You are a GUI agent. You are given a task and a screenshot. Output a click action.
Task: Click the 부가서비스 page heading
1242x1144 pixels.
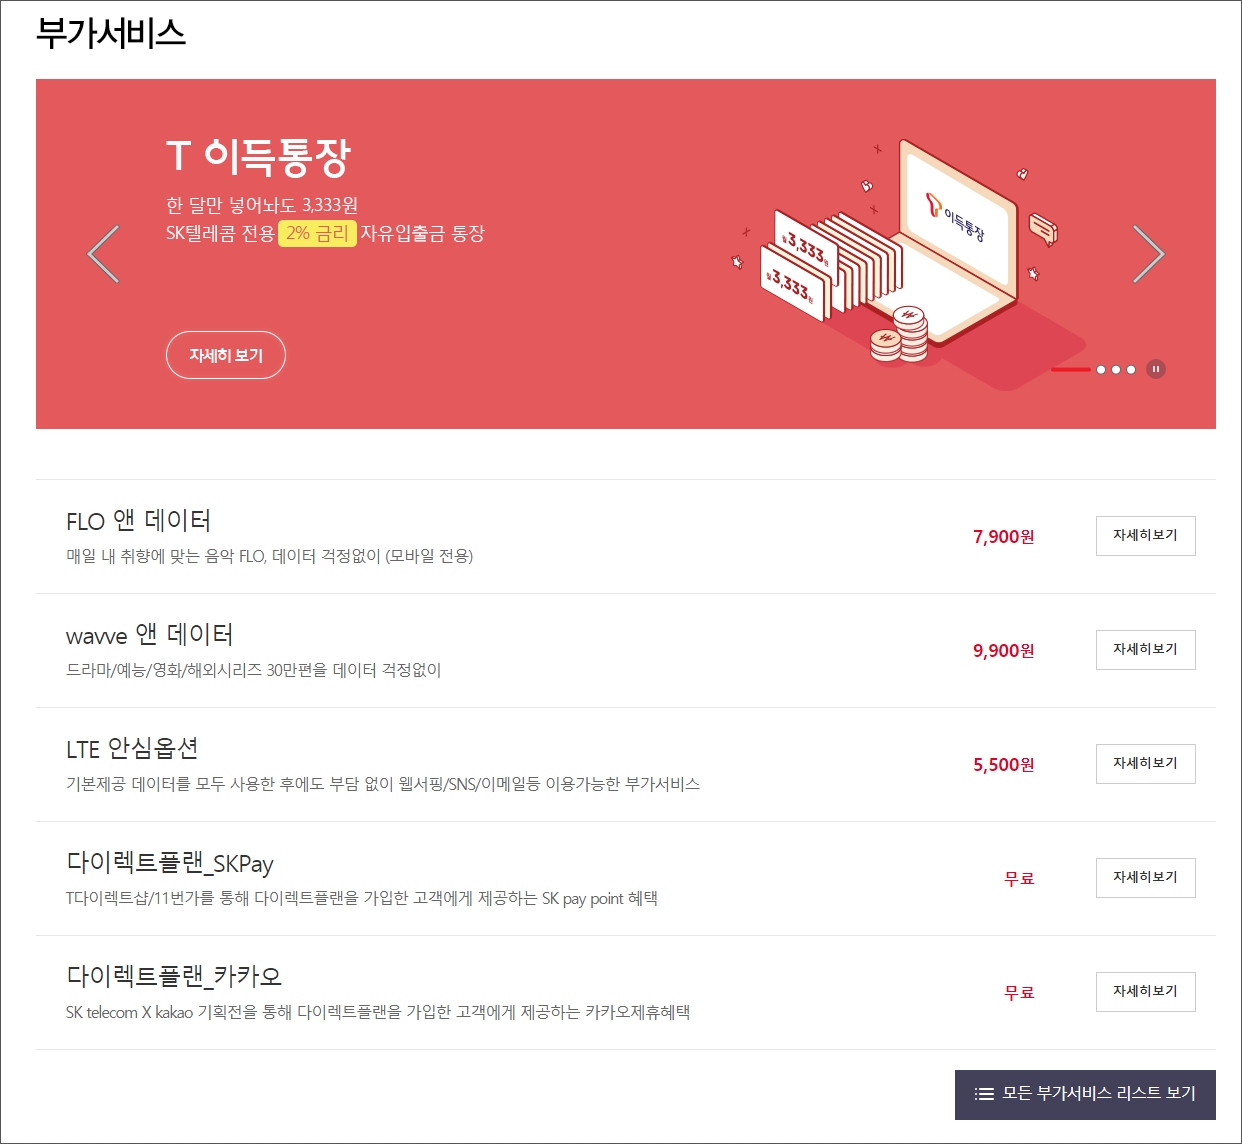coord(111,34)
